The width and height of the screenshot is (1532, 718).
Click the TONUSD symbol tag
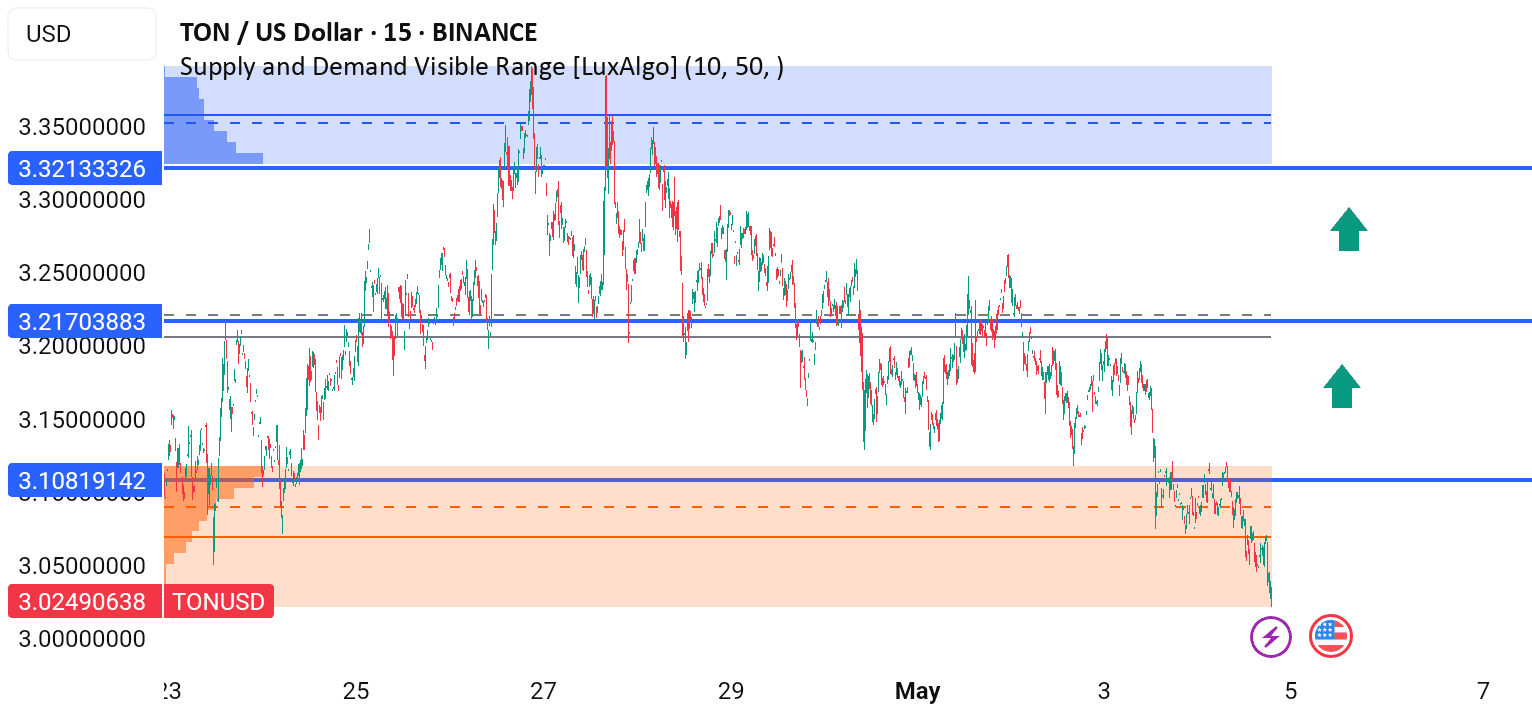pyautogui.click(x=219, y=602)
